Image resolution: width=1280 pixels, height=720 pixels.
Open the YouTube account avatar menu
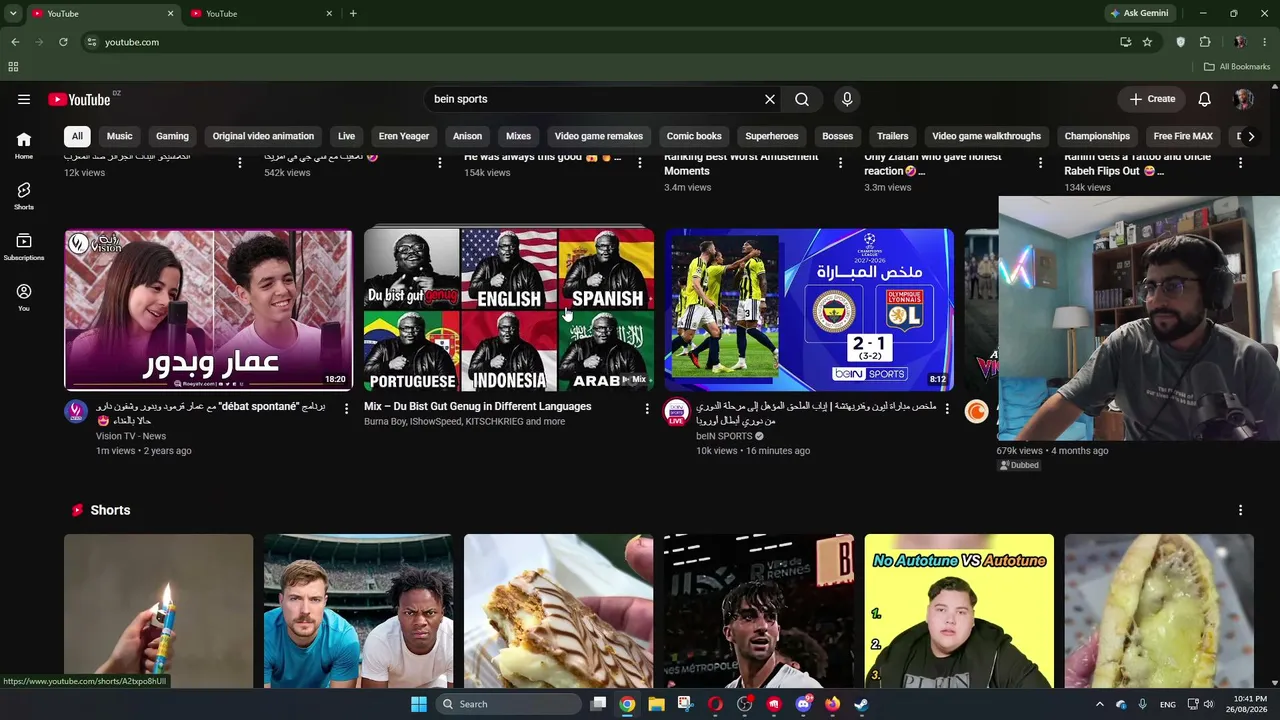1244,99
